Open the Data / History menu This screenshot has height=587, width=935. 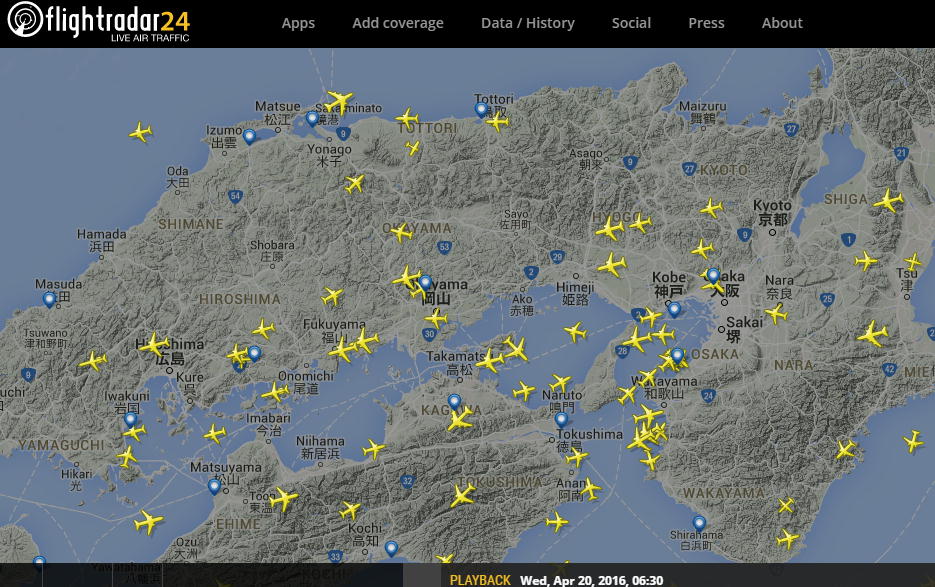(x=527, y=23)
